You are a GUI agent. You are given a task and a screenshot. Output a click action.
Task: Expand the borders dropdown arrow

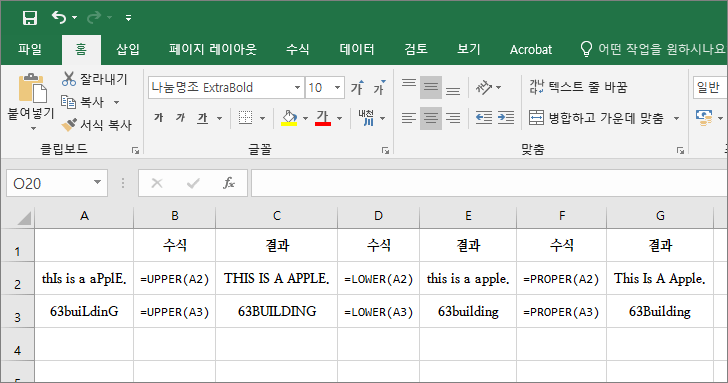click(262, 118)
